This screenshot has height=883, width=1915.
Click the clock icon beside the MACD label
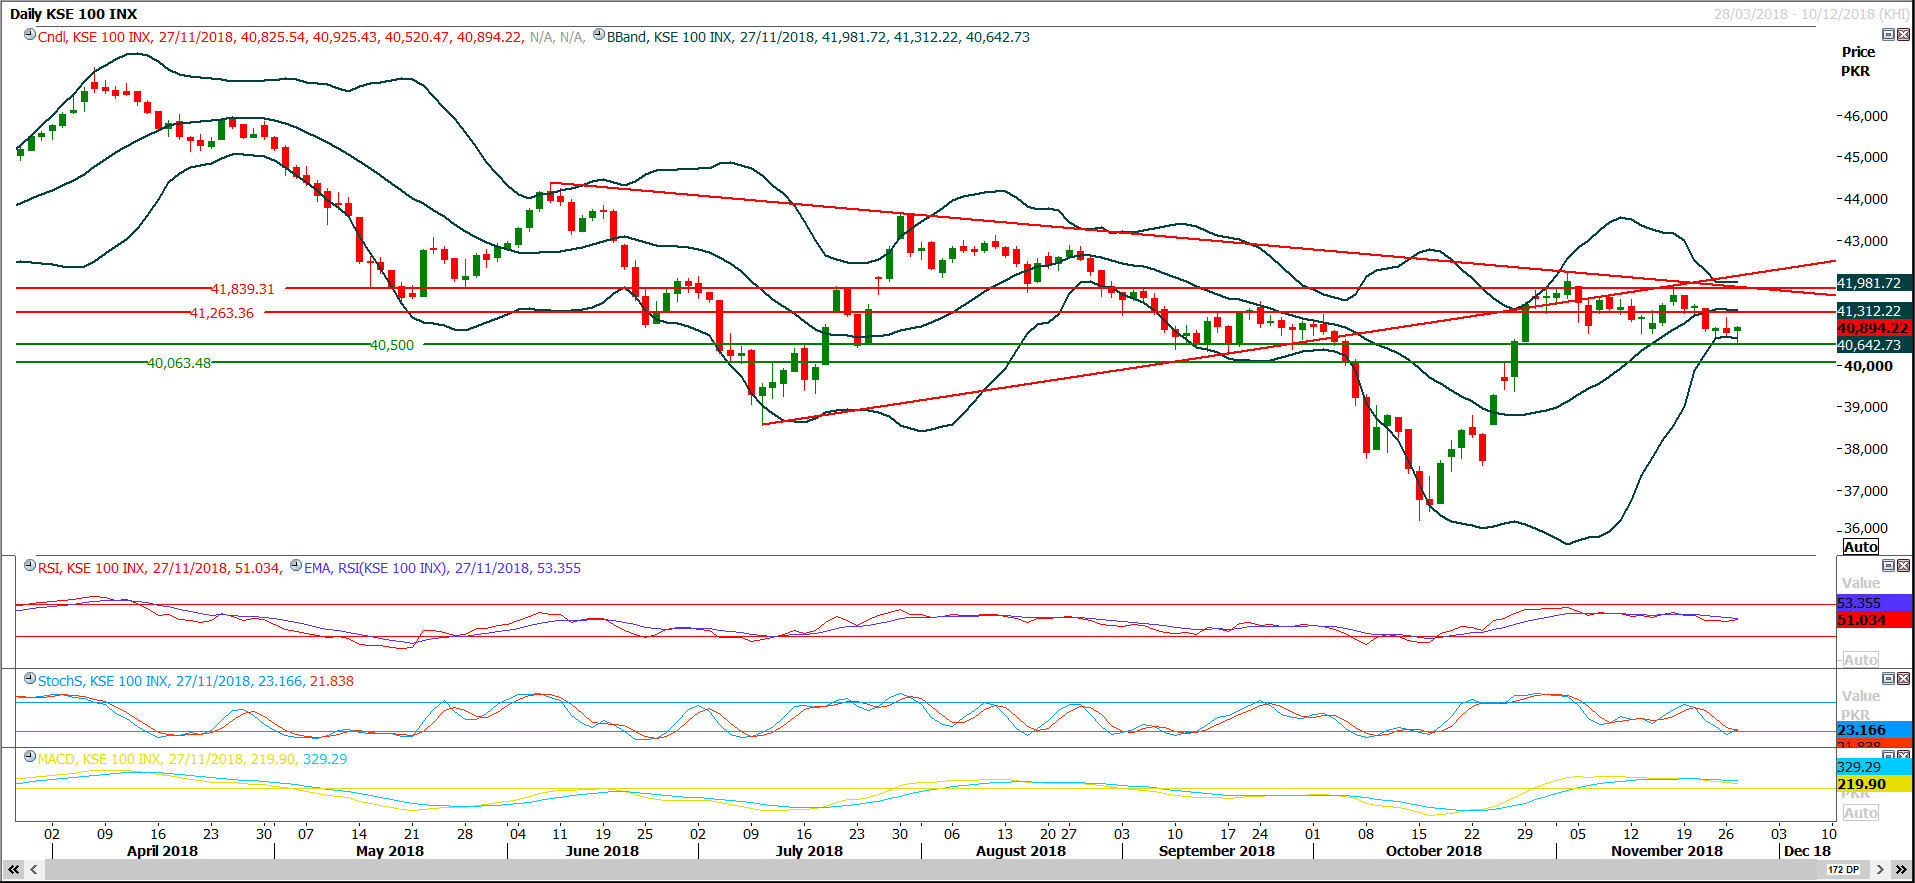30,757
